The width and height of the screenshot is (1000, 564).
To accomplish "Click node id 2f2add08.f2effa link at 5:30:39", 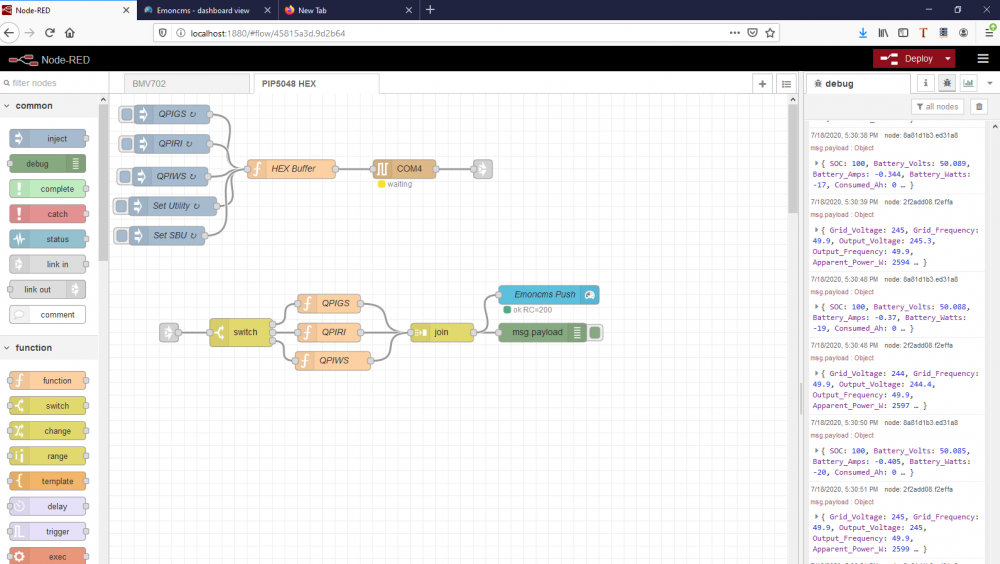I will [918, 202].
